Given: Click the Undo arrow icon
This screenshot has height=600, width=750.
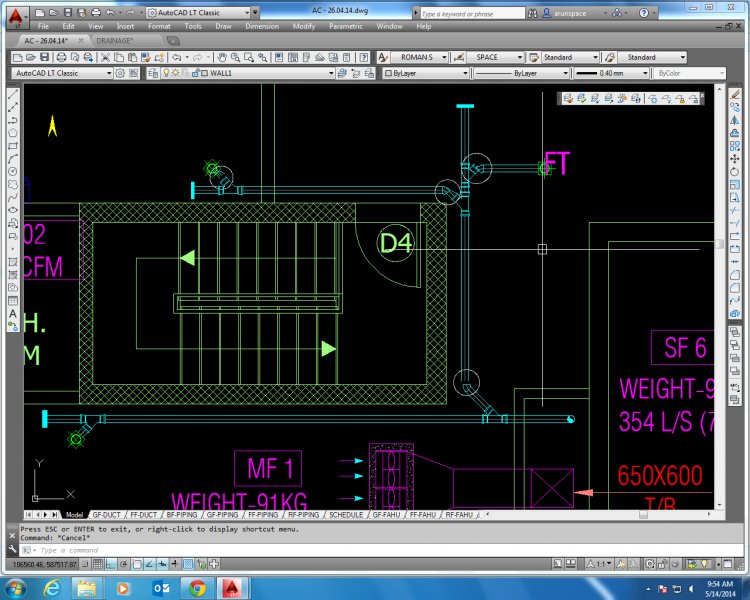Looking at the screenshot, I should pyautogui.click(x=176, y=57).
